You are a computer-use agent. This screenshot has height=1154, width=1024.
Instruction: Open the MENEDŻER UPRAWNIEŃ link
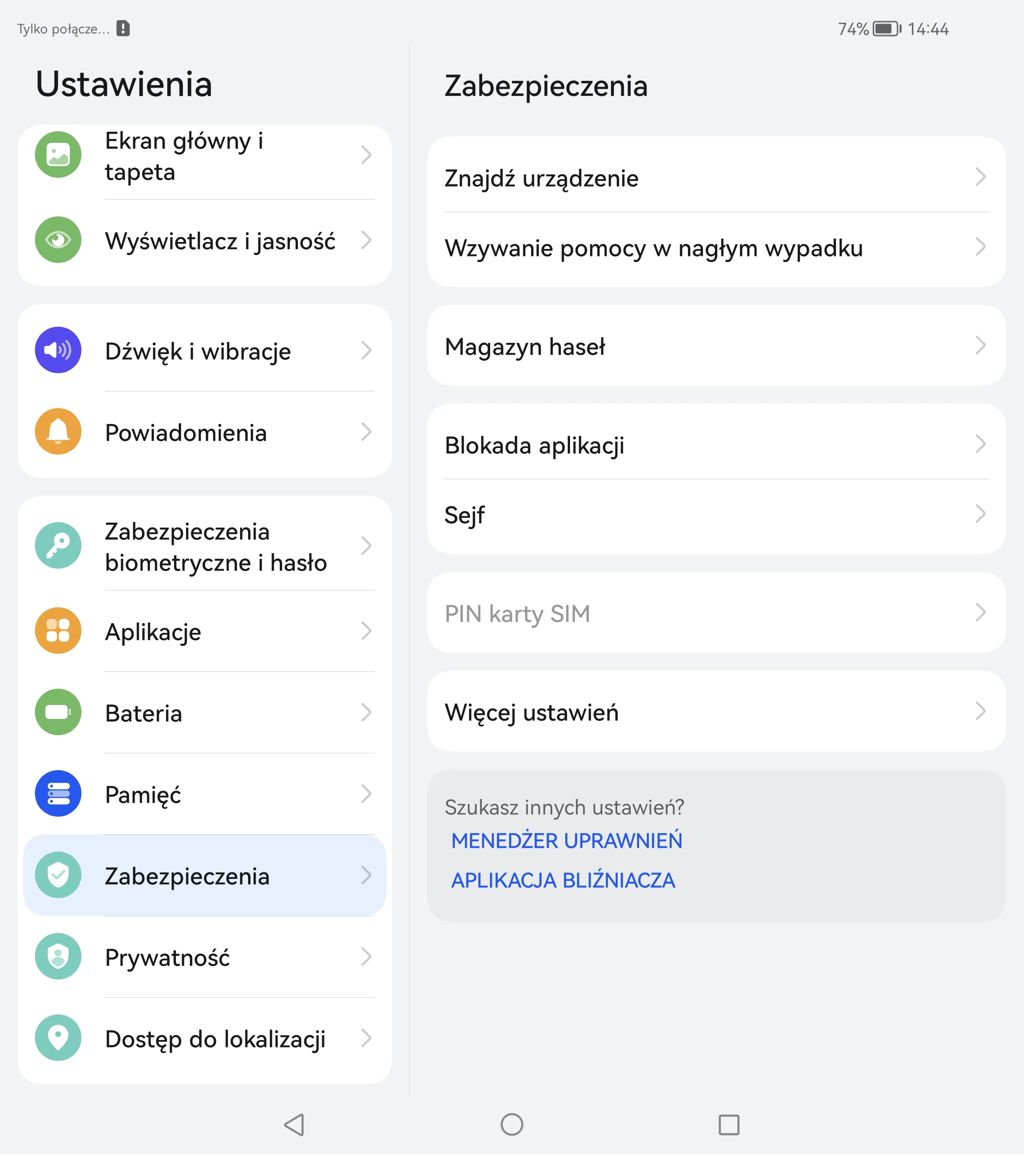click(566, 840)
